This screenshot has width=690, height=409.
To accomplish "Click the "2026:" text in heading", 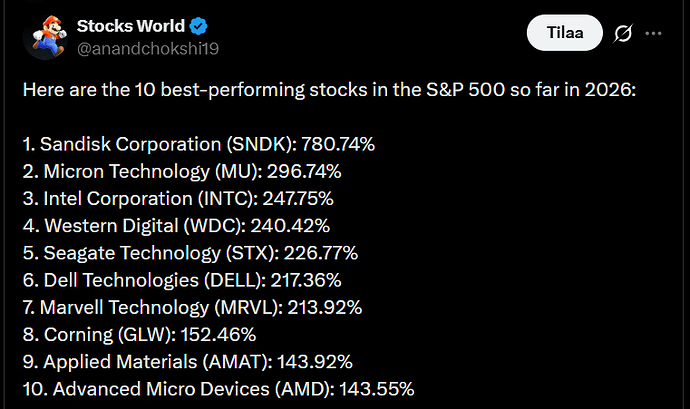I will [610, 90].
